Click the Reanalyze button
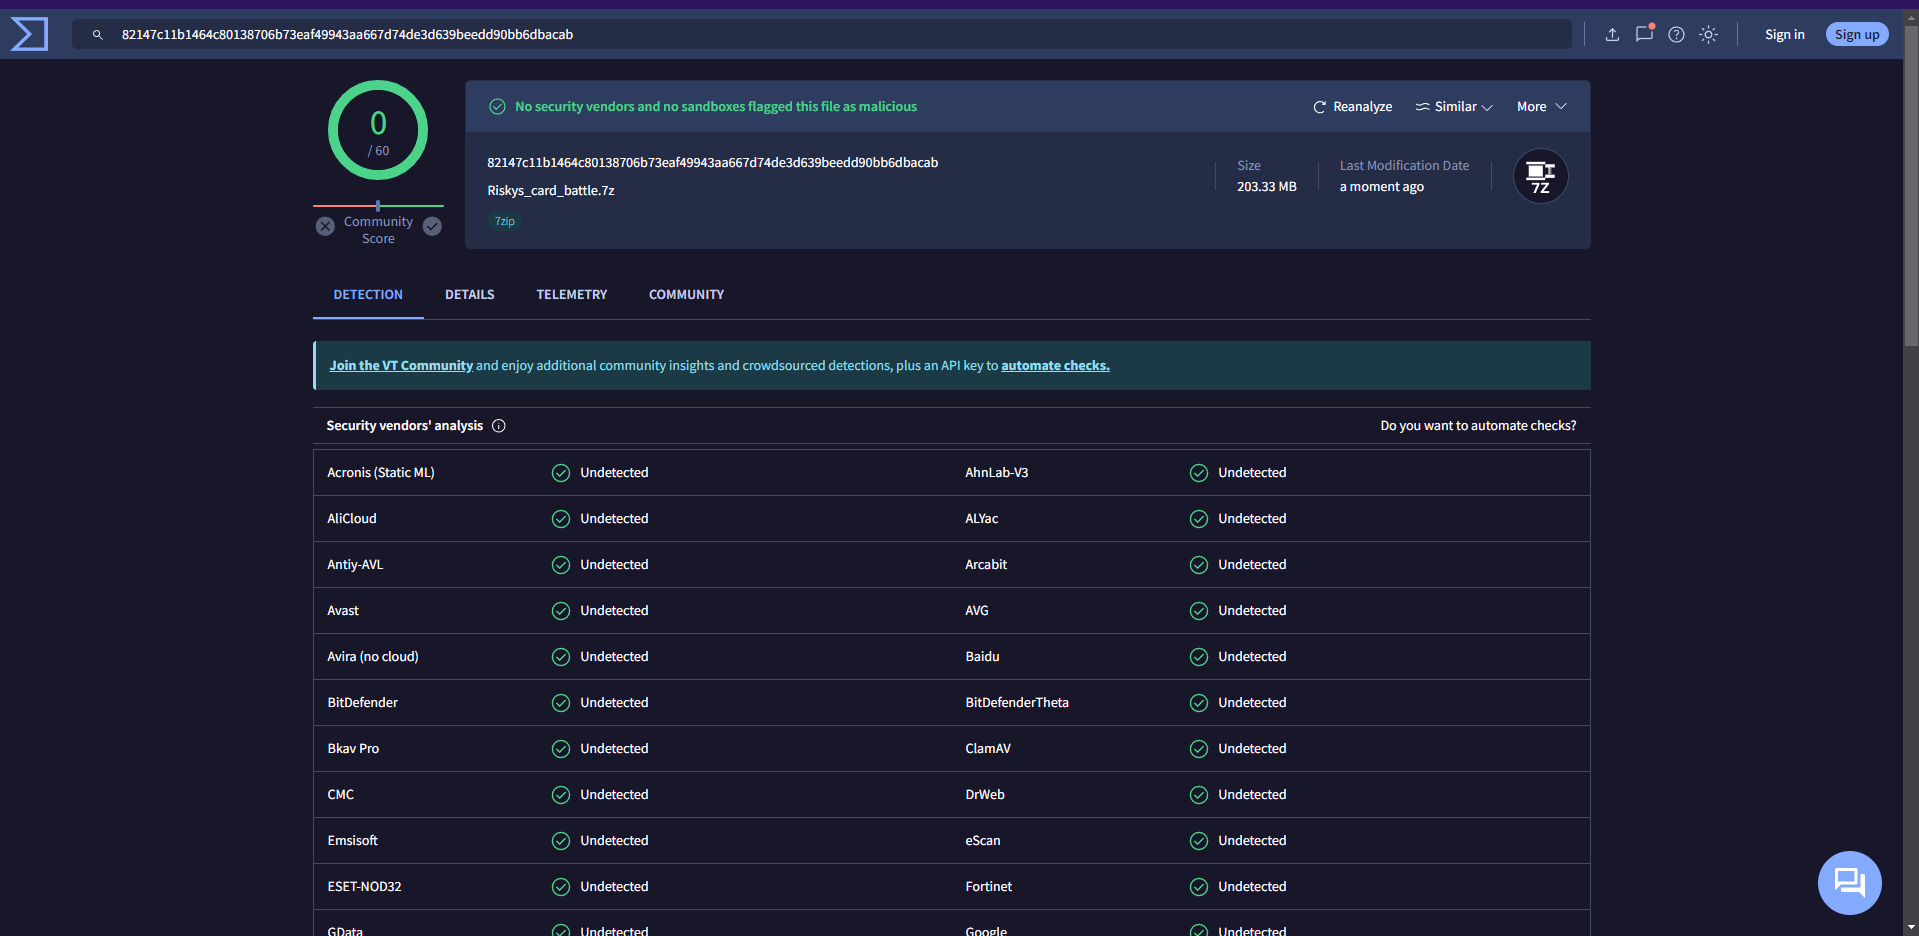The width and height of the screenshot is (1919, 936). (1352, 107)
